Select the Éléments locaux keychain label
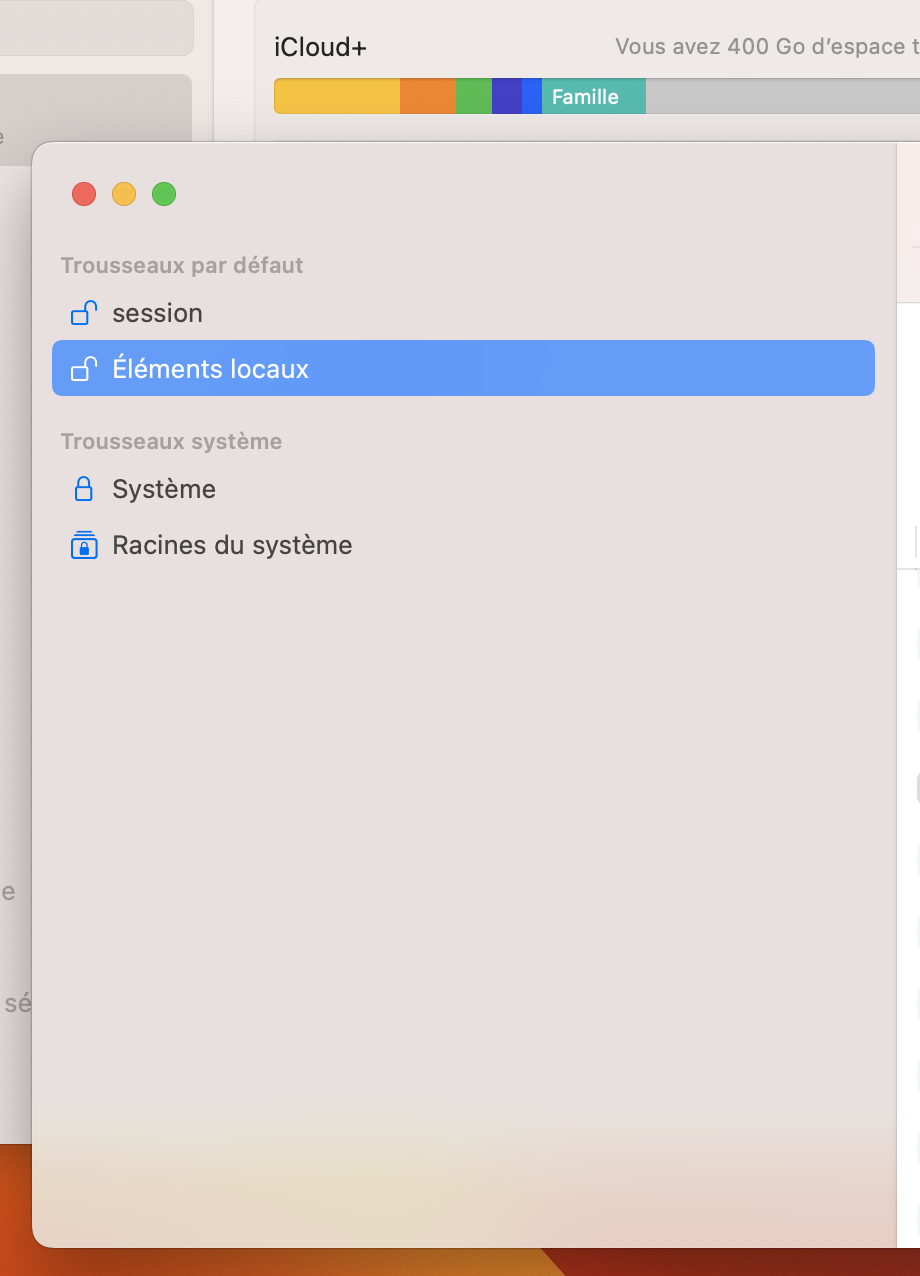The image size is (920, 1276). tap(211, 369)
